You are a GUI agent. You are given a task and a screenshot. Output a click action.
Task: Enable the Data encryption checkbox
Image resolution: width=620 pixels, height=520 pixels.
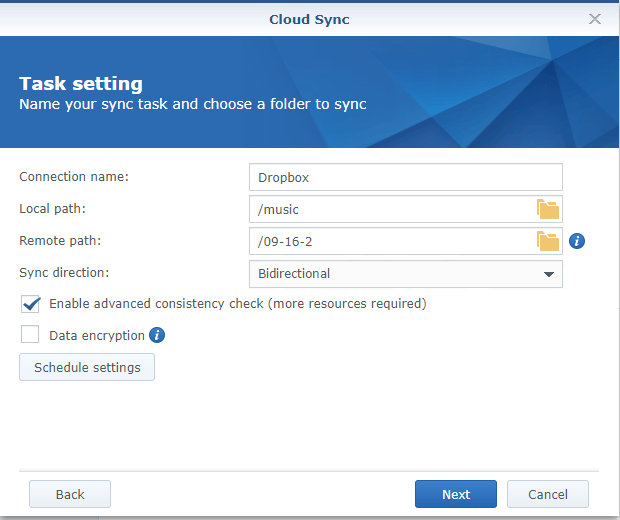tap(30, 335)
